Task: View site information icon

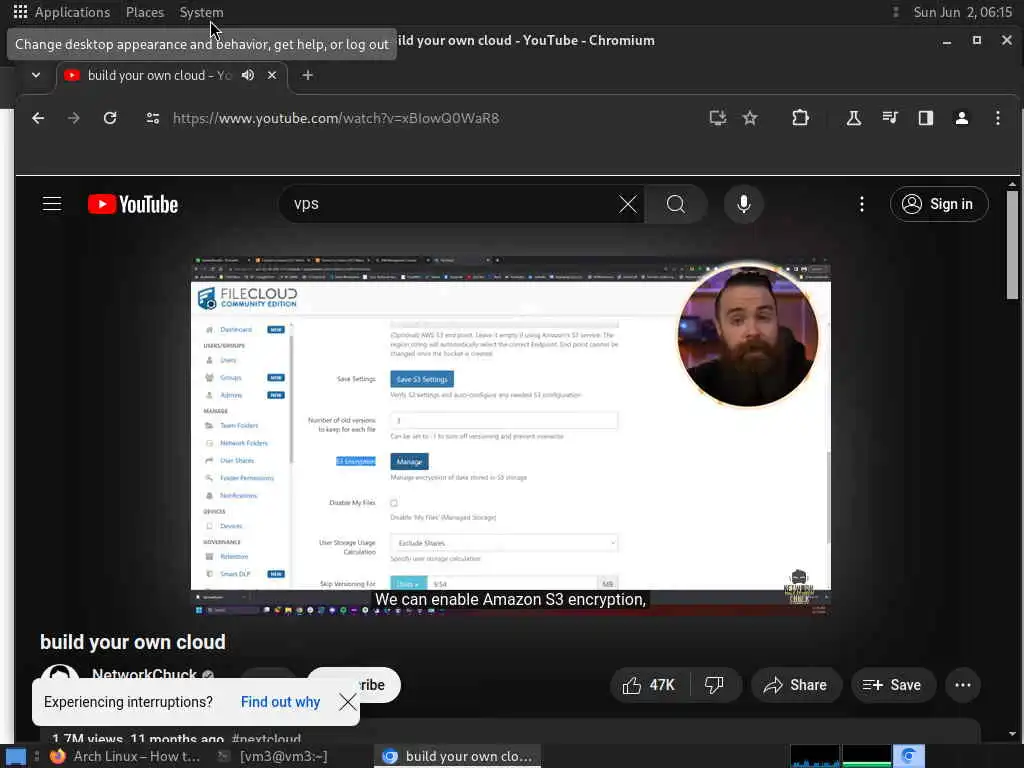Action: (x=153, y=118)
